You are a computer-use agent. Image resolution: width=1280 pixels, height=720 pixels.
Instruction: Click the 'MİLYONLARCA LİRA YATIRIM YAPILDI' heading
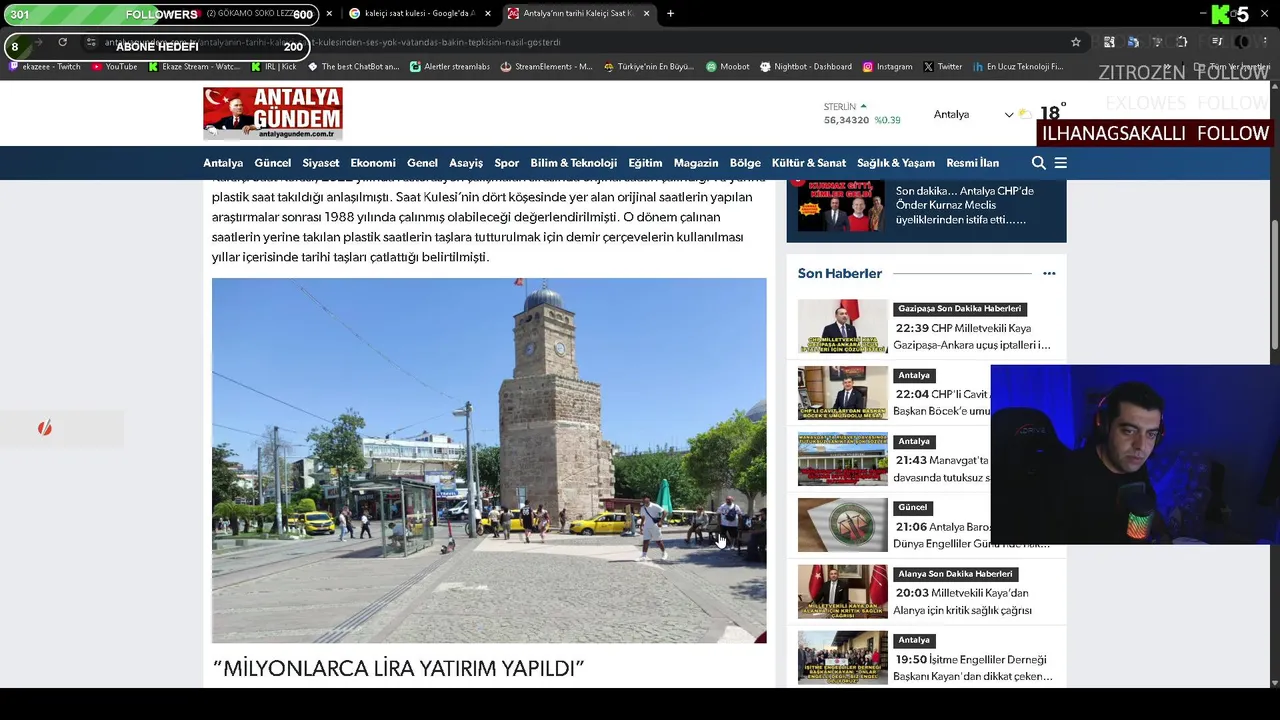point(398,669)
